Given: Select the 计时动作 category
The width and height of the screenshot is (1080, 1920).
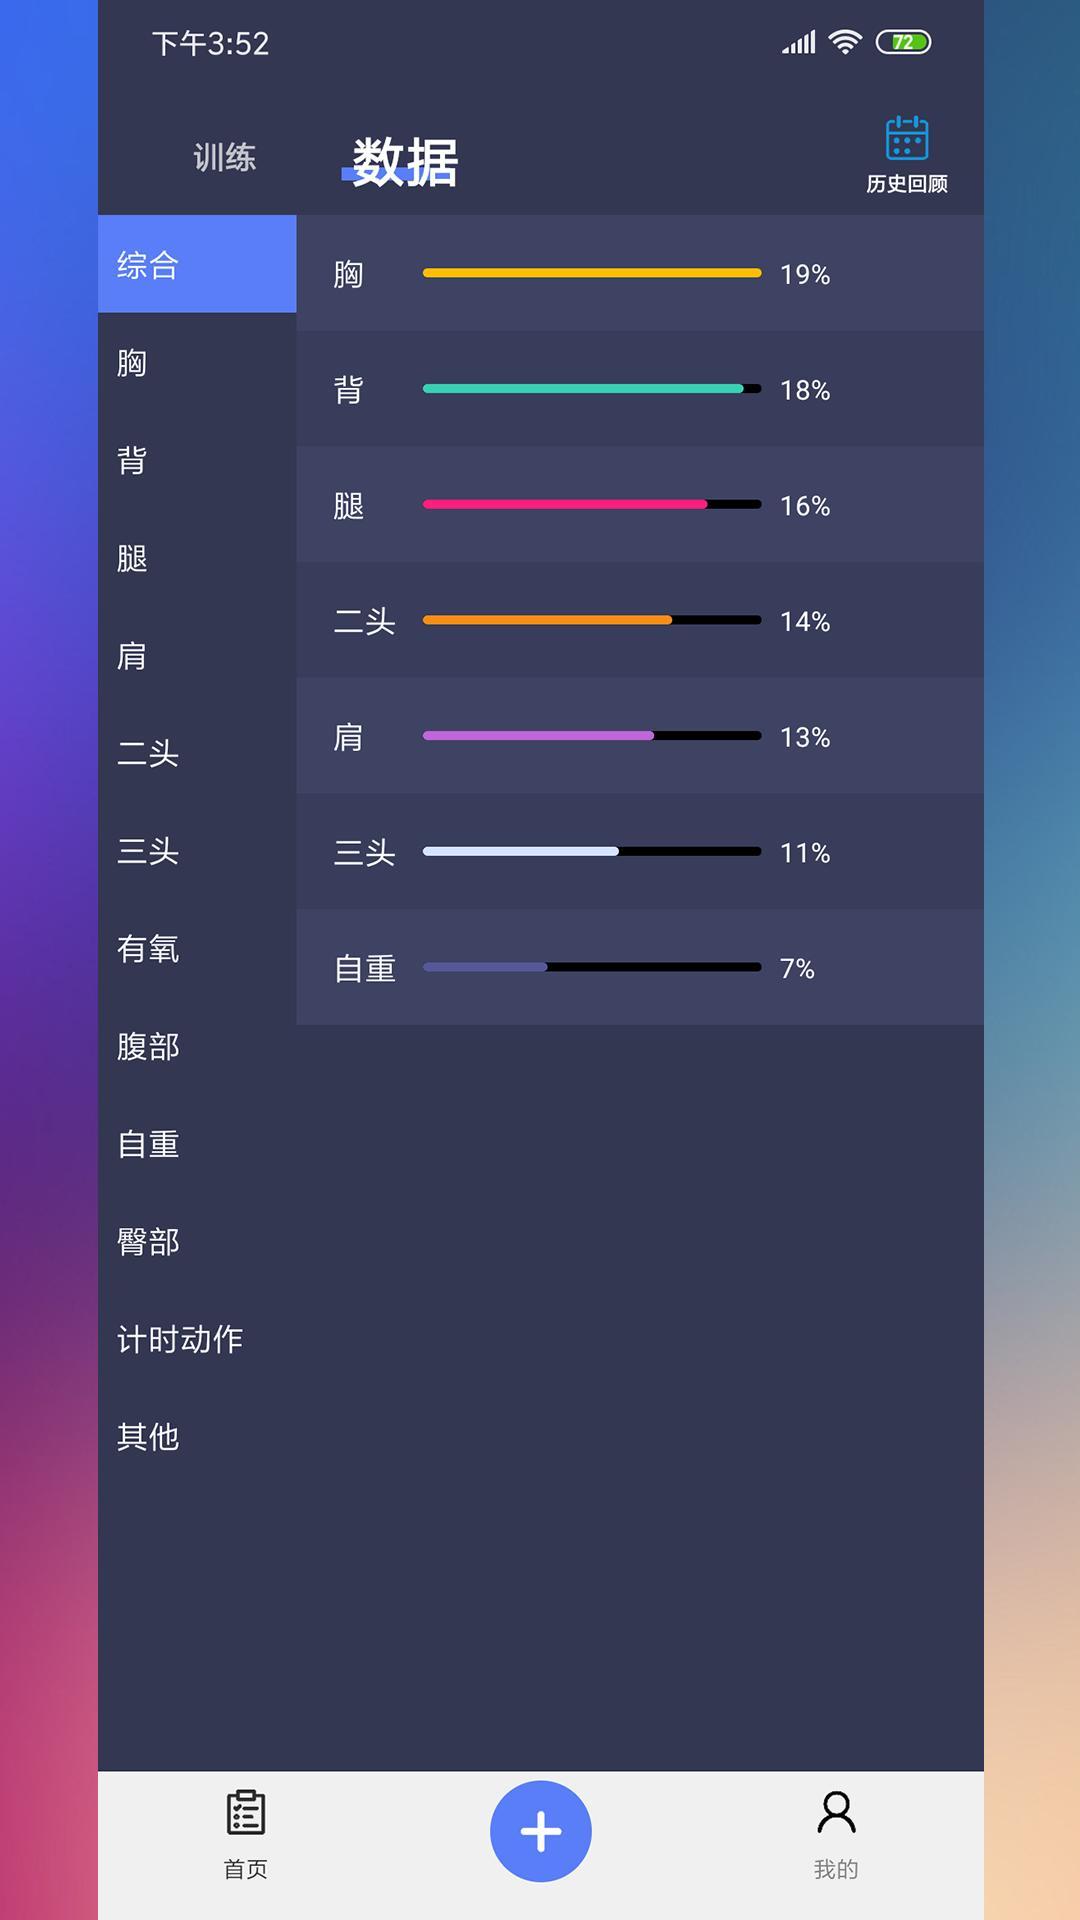Looking at the screenshot, I should [x=181, y=1340].
